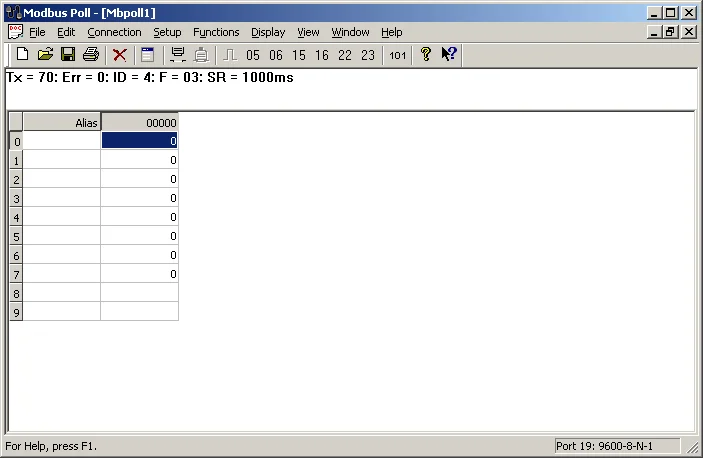Print using the printer toolbar icon
Screen dimensions: 703x458
(x=91, y=55)
